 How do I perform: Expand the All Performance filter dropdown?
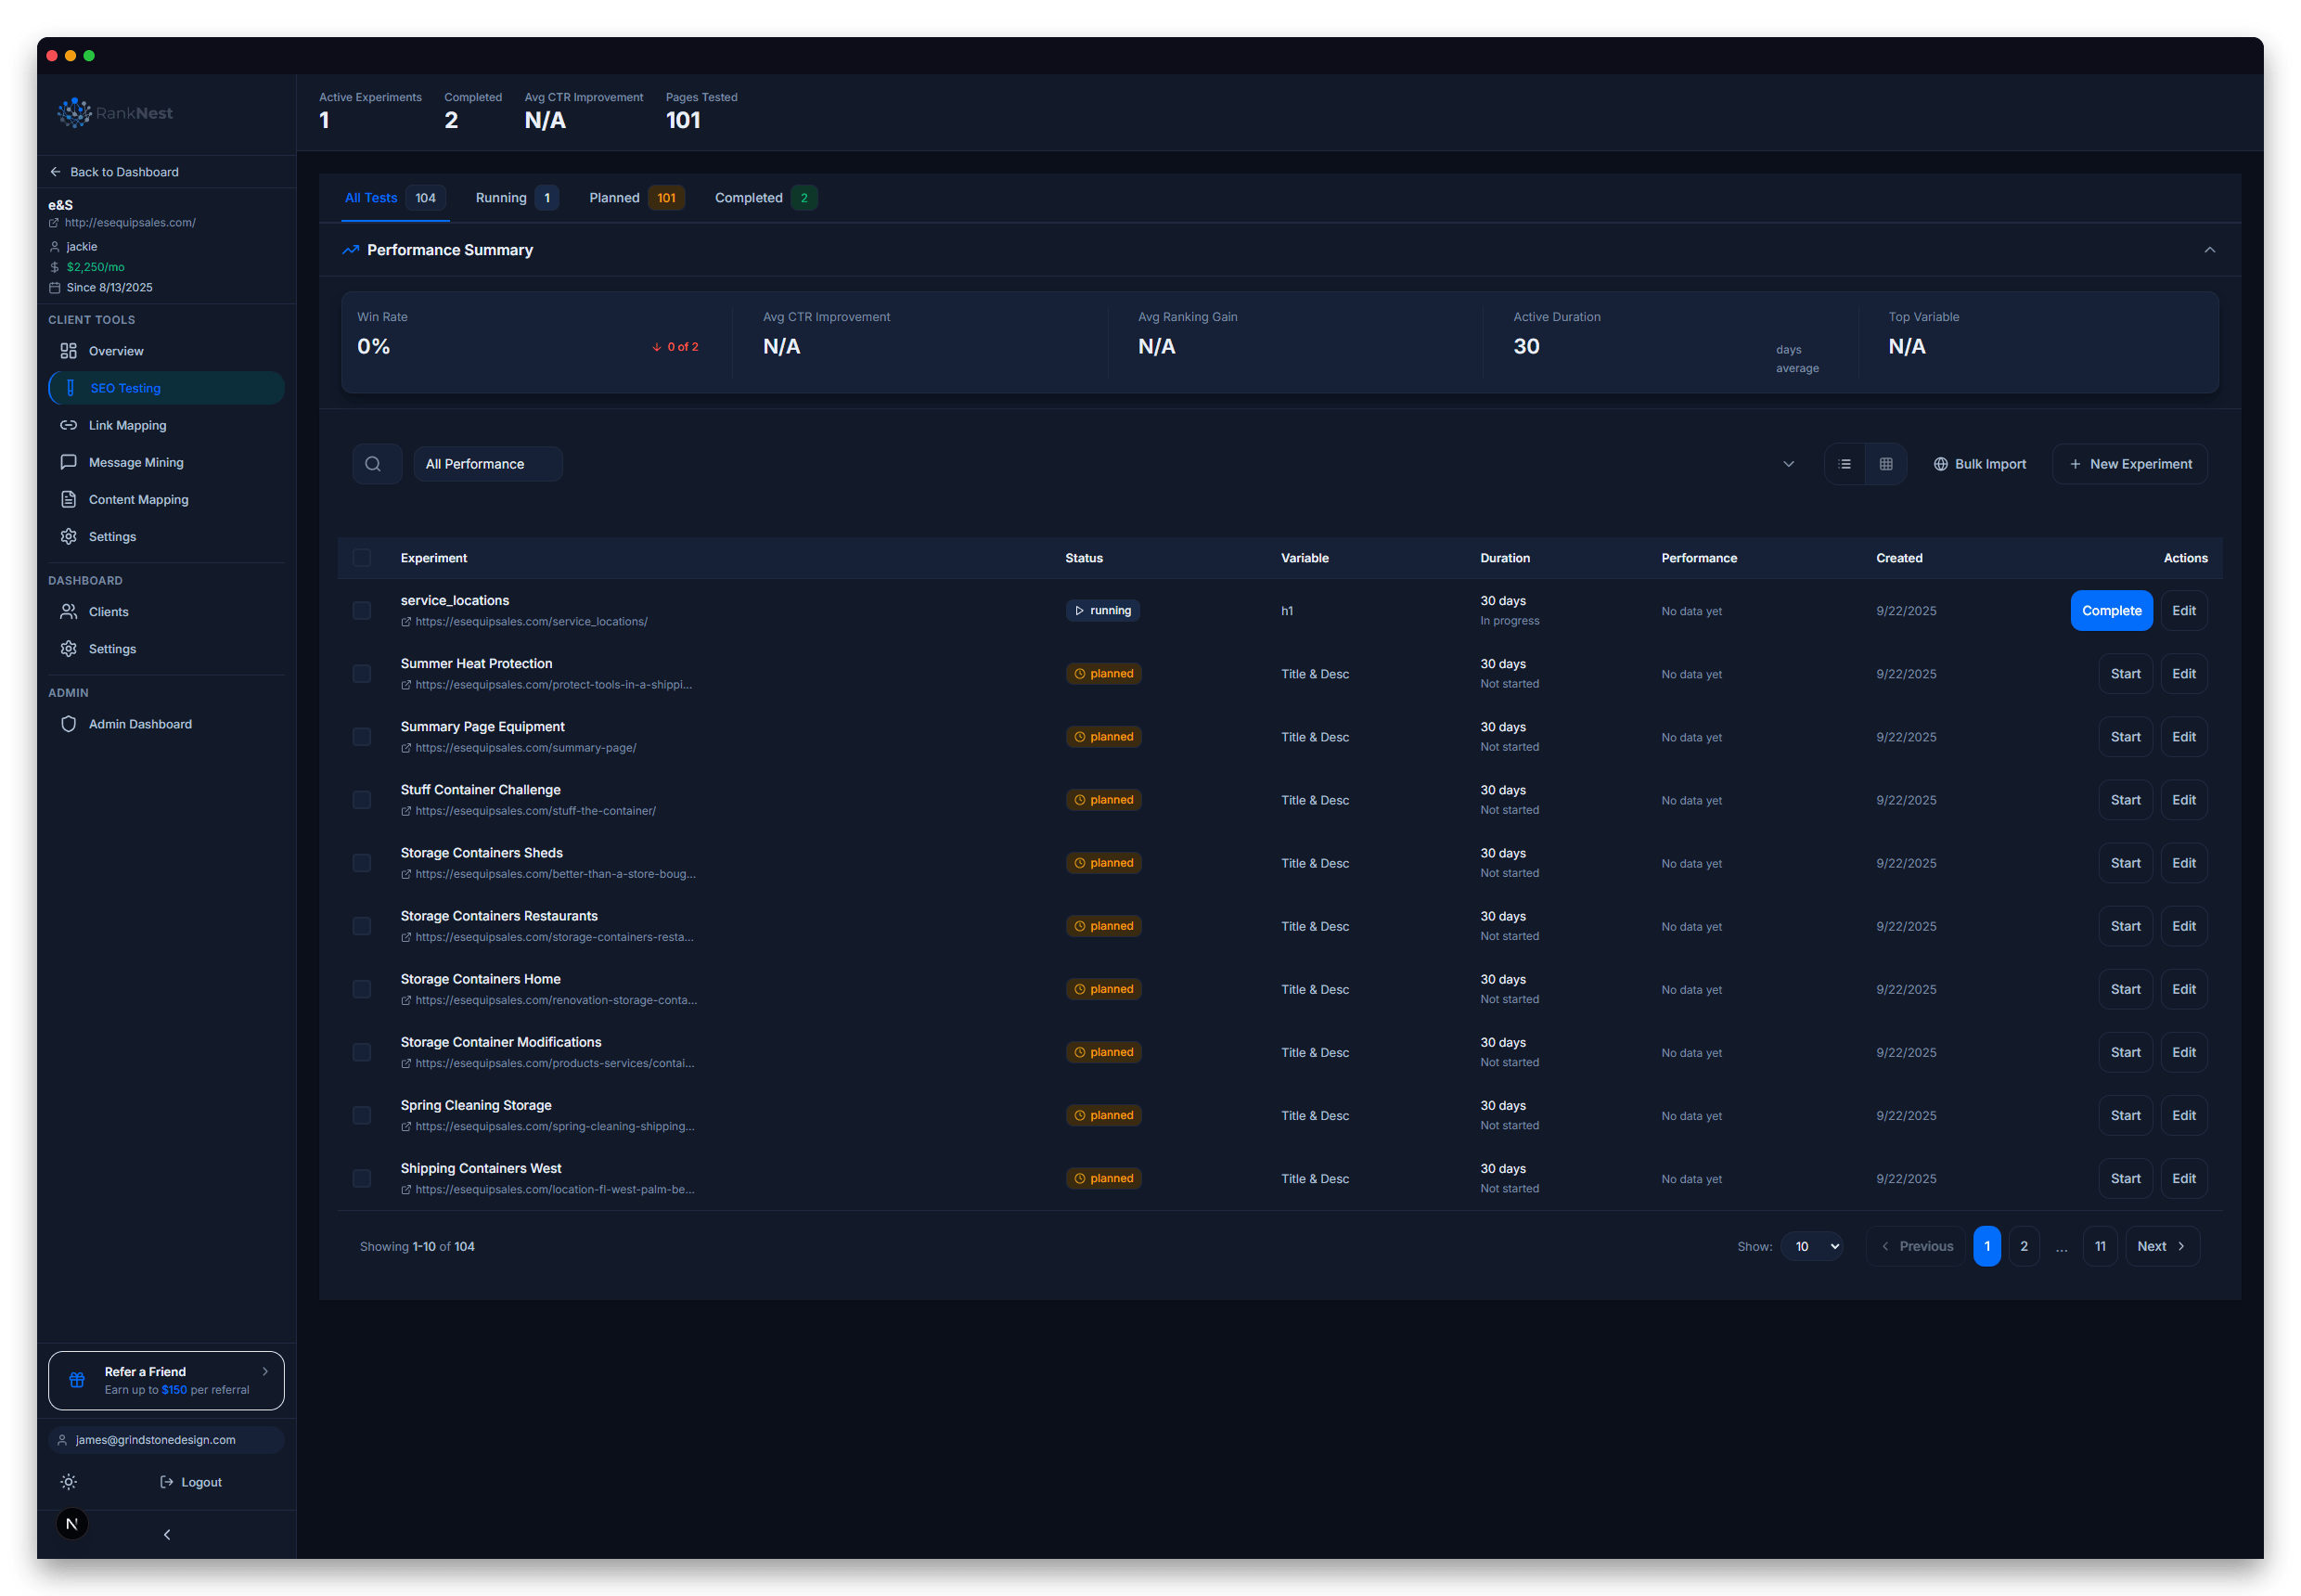tap(1787, 463)
